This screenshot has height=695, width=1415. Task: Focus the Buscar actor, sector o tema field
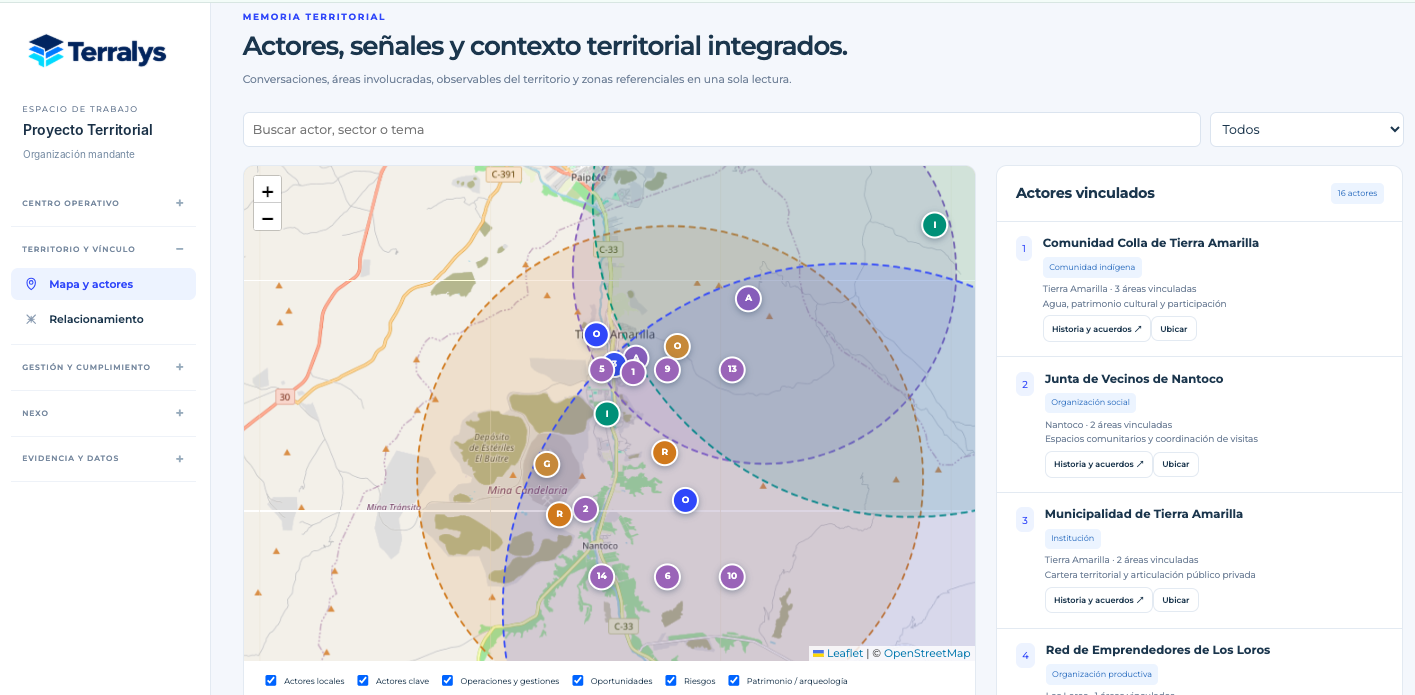point(721,129)
